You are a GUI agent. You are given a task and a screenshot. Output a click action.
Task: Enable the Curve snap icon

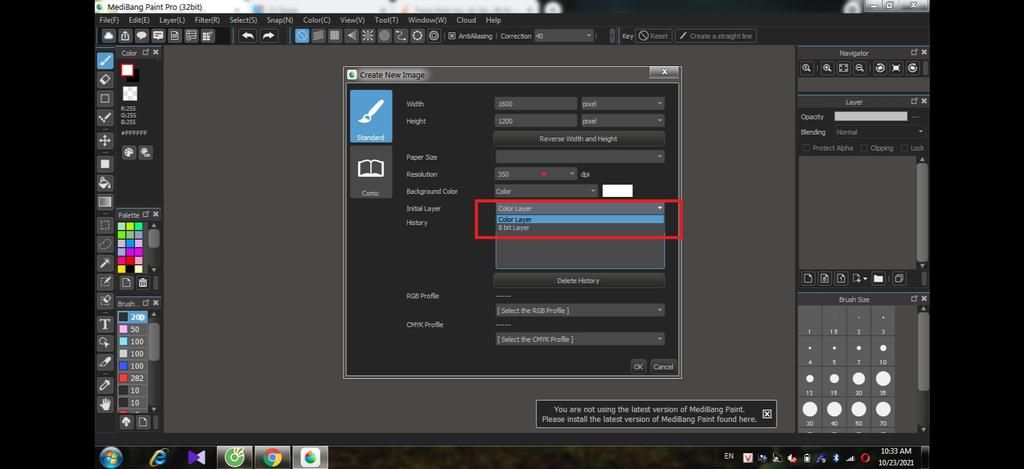tap(401, 36)
